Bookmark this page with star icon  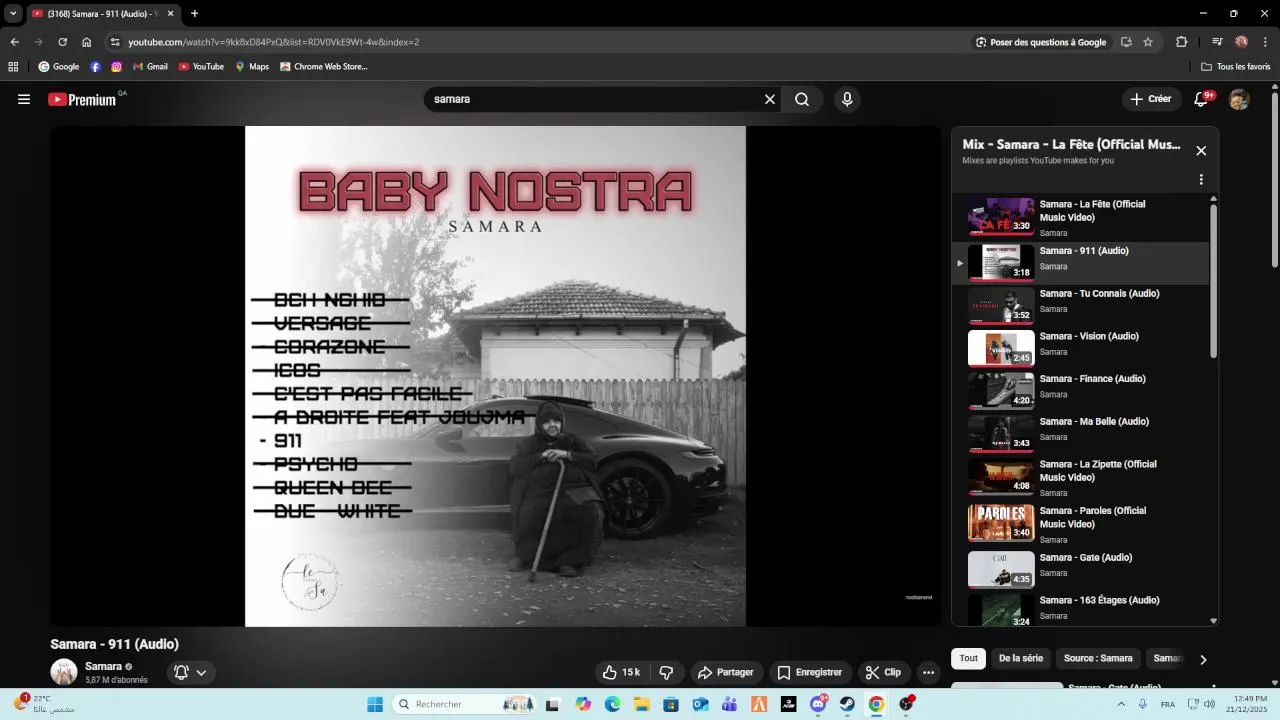1148,42
